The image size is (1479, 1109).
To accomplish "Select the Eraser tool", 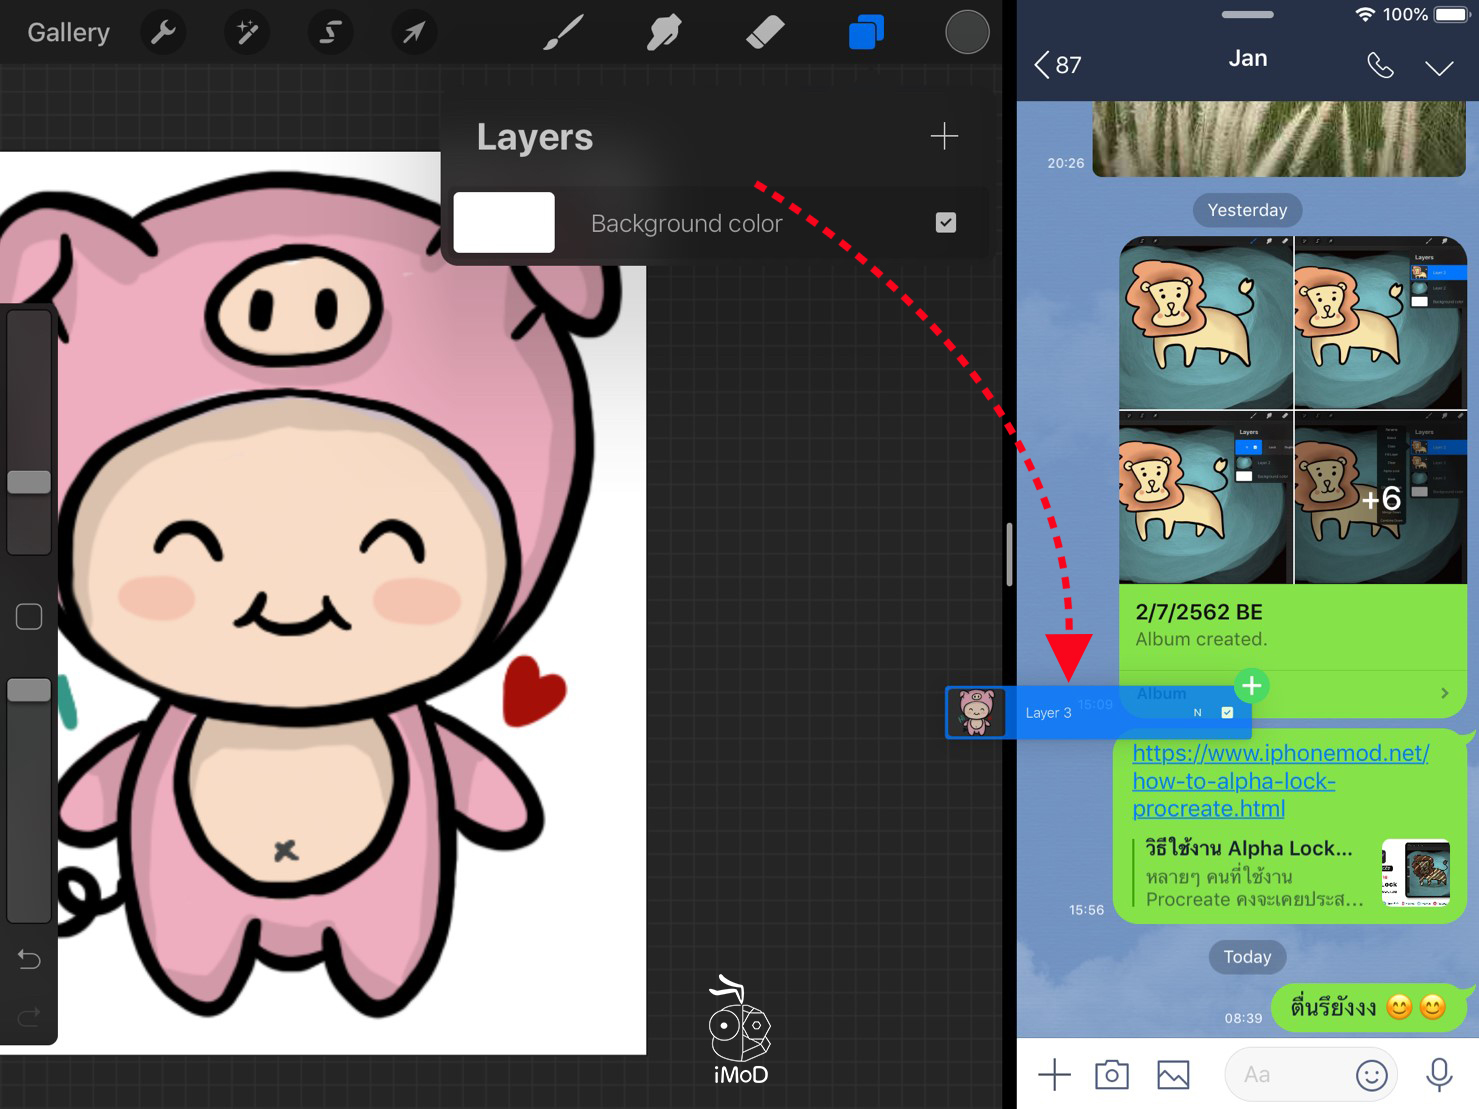I will click(x=765, y=33).
